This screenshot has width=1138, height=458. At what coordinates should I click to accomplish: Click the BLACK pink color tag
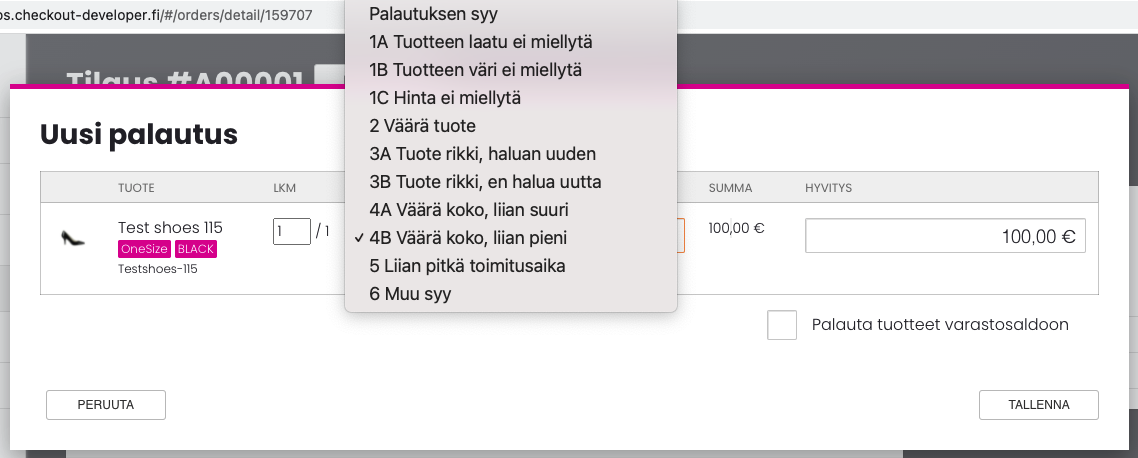point(196,249)
